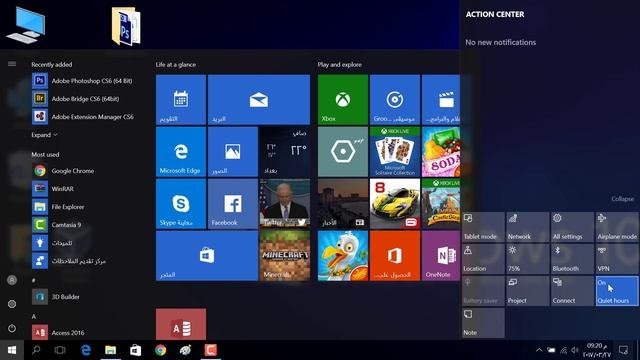Open Adobe Bridge CS6 (64bit)

click(x=76, y=99)
